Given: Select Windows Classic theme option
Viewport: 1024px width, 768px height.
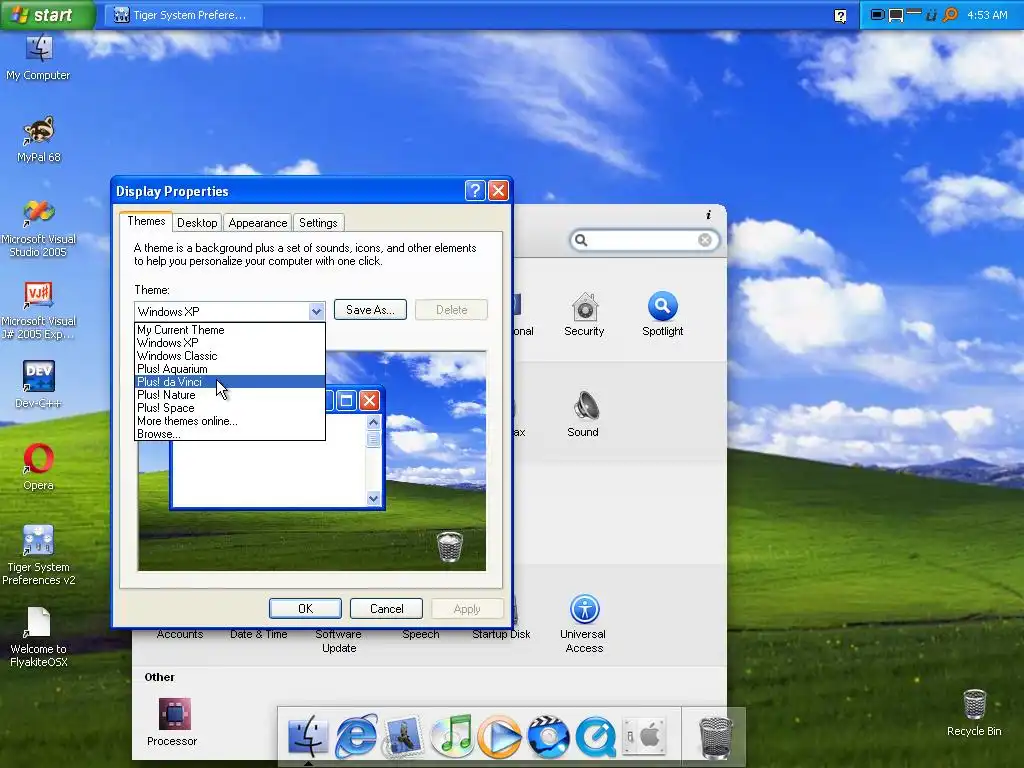Looking at the screenshot, I should pos(230,356).
